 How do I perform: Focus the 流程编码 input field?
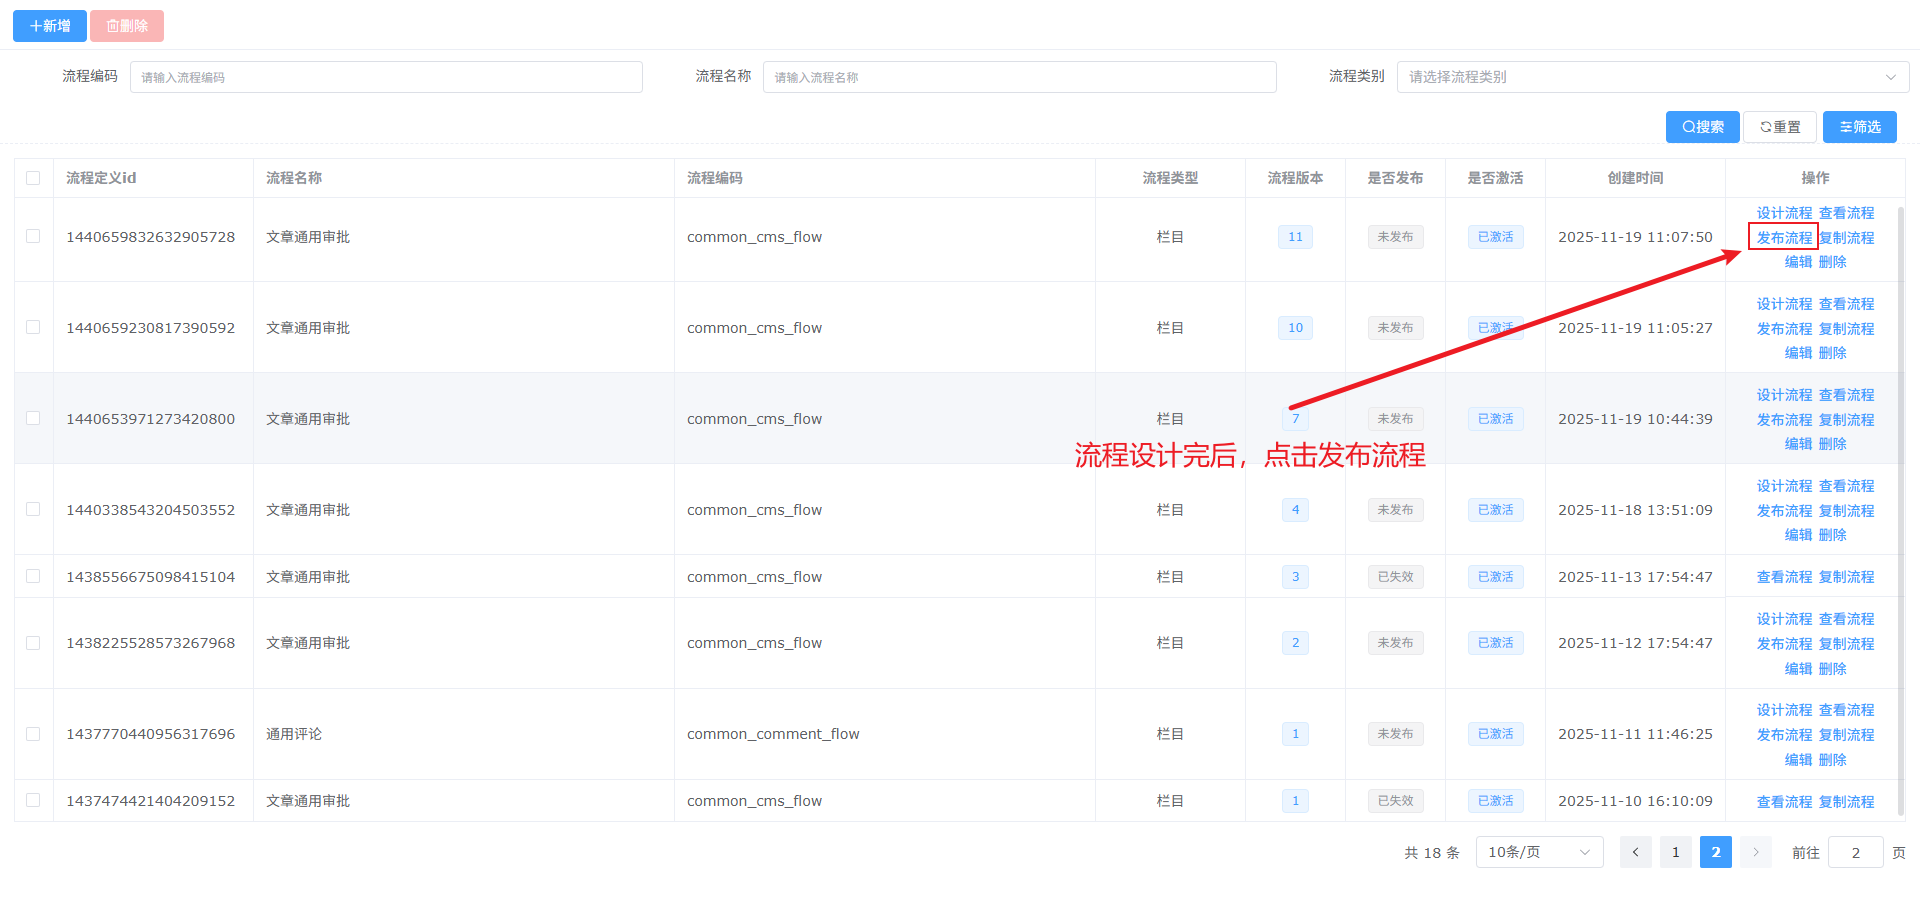(x=386, y=77)
